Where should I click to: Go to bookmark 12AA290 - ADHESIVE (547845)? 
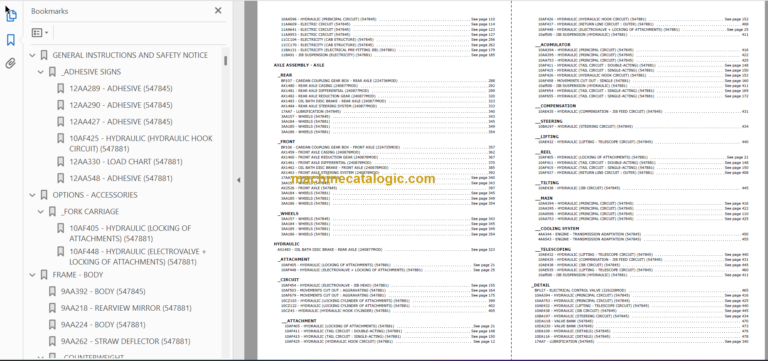coord(120,105)
